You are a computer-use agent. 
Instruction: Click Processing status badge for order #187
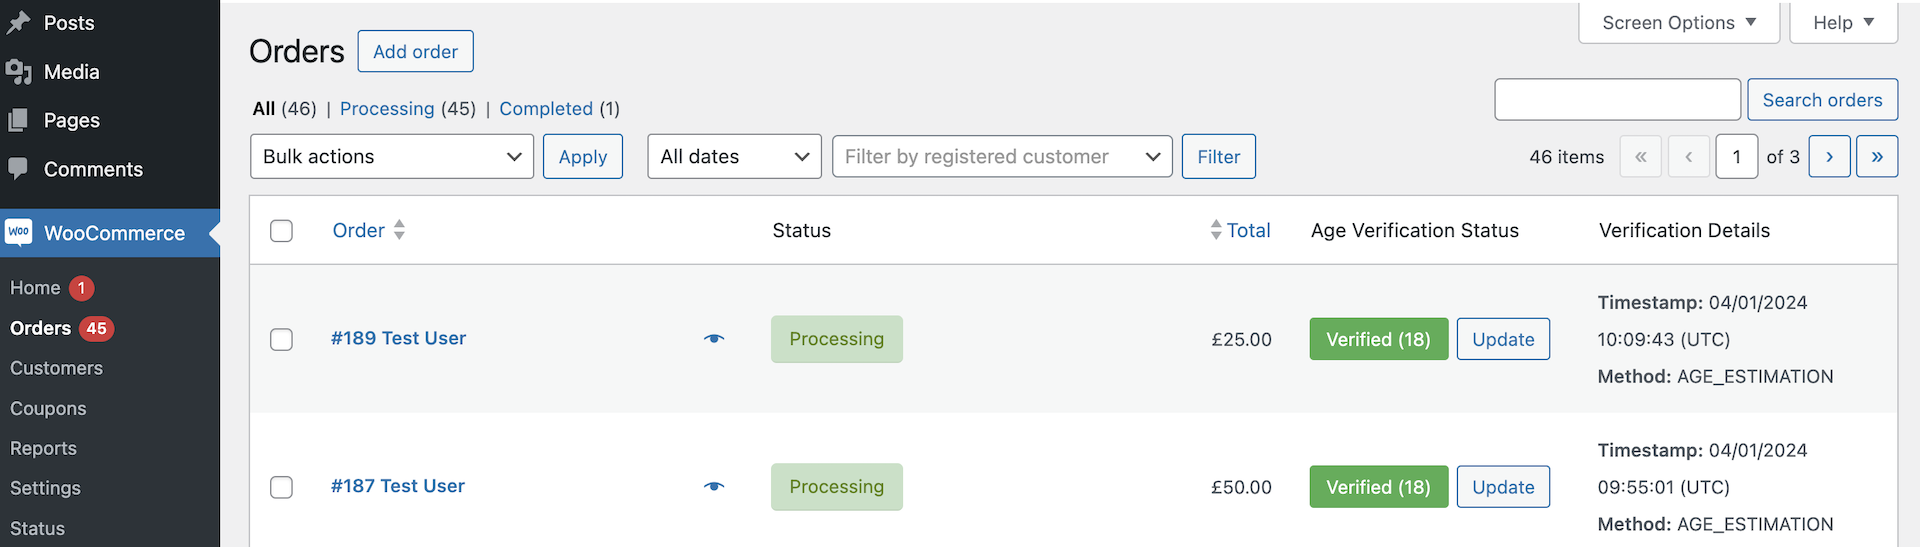pyautogui.click(x=837, y=487)
